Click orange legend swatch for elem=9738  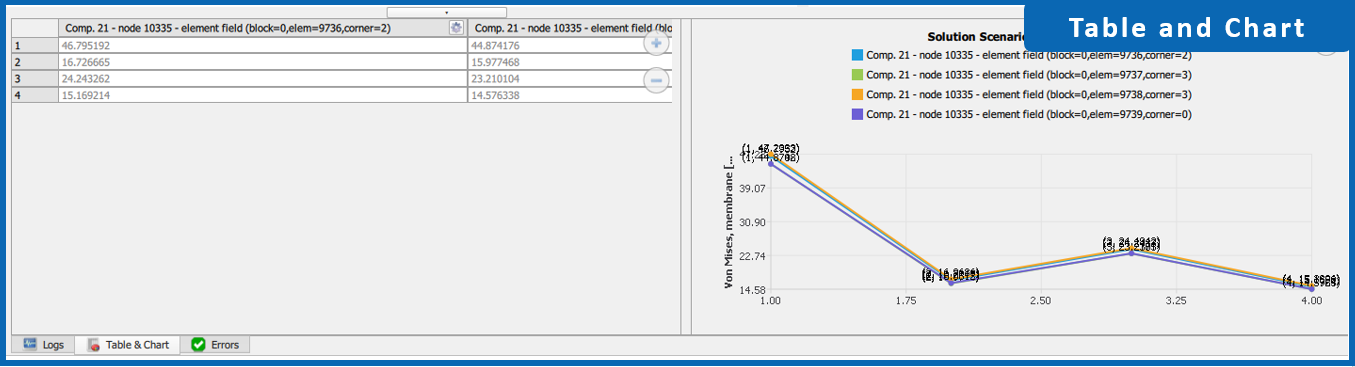tap(856, 94)
